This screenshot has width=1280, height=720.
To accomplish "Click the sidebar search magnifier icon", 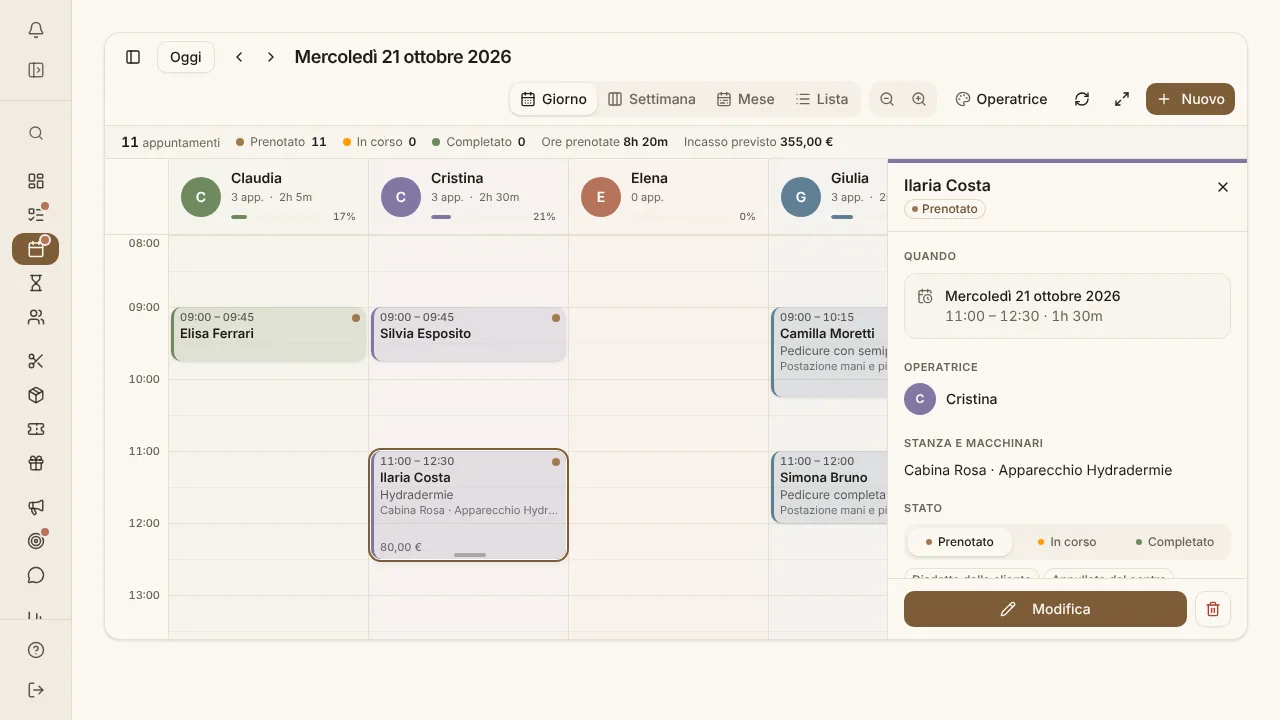I will coord(36,133).
